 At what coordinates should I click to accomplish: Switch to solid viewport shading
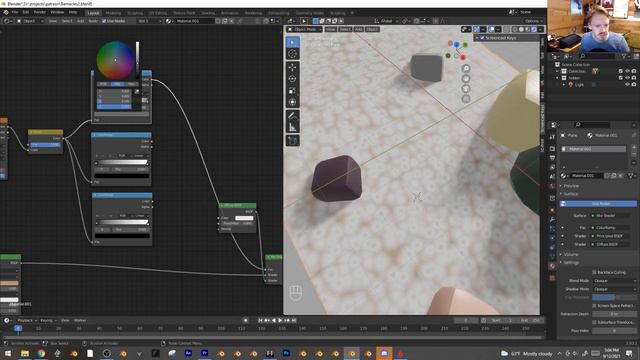coord(521,29)
